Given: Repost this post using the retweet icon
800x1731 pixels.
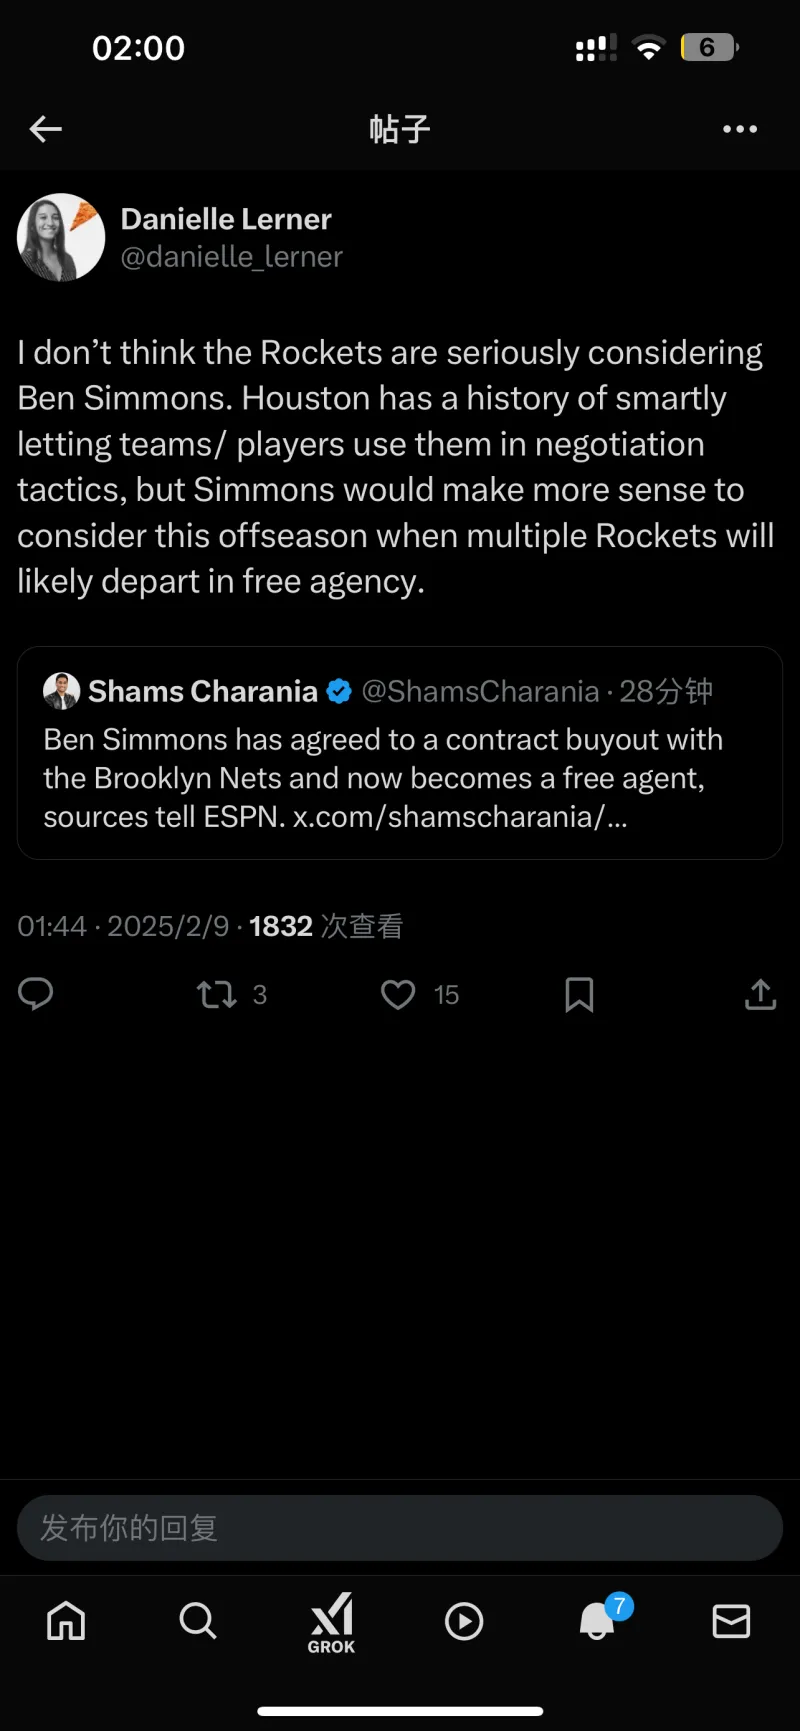Looking at the screenshot, I should coord(216,994).
